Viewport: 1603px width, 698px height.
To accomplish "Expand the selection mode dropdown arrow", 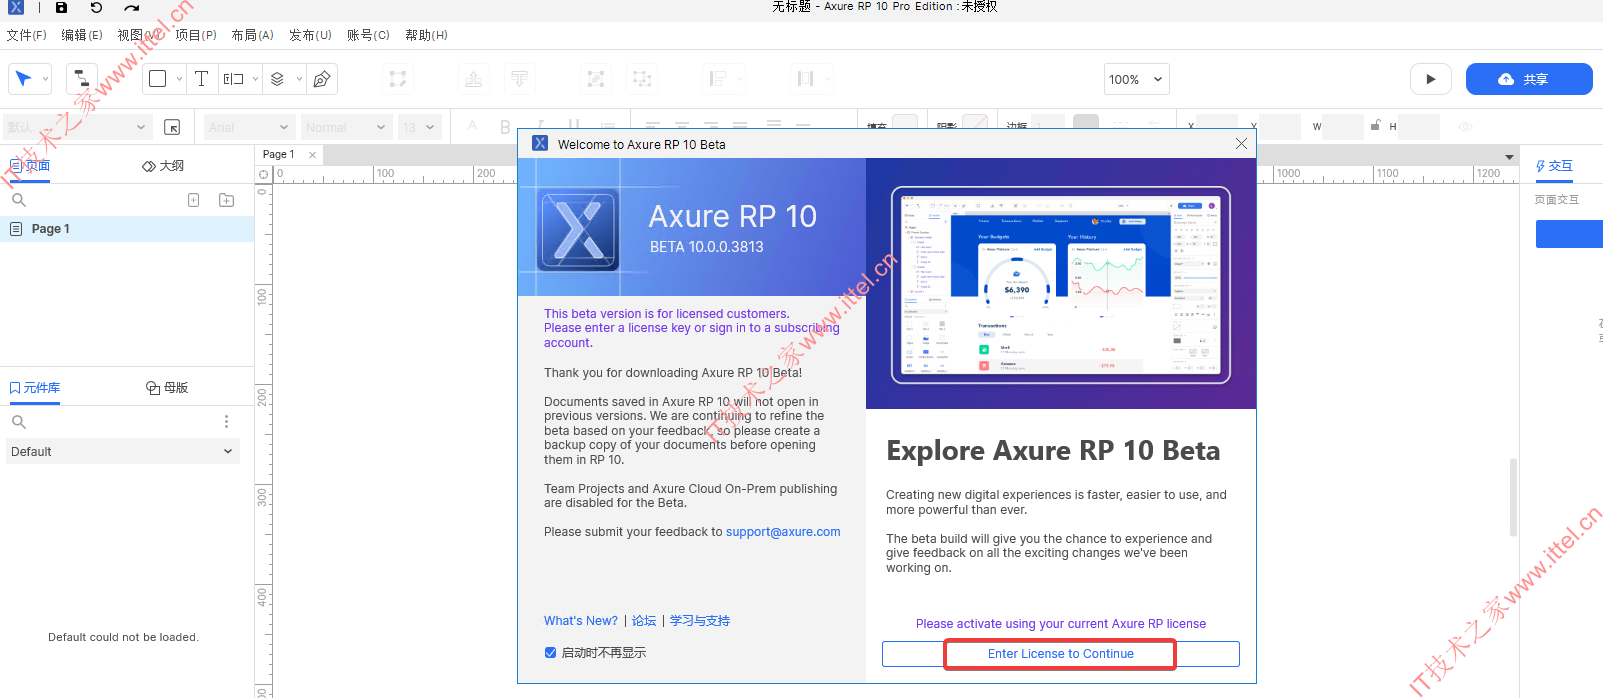I will [x=45, y=79].
